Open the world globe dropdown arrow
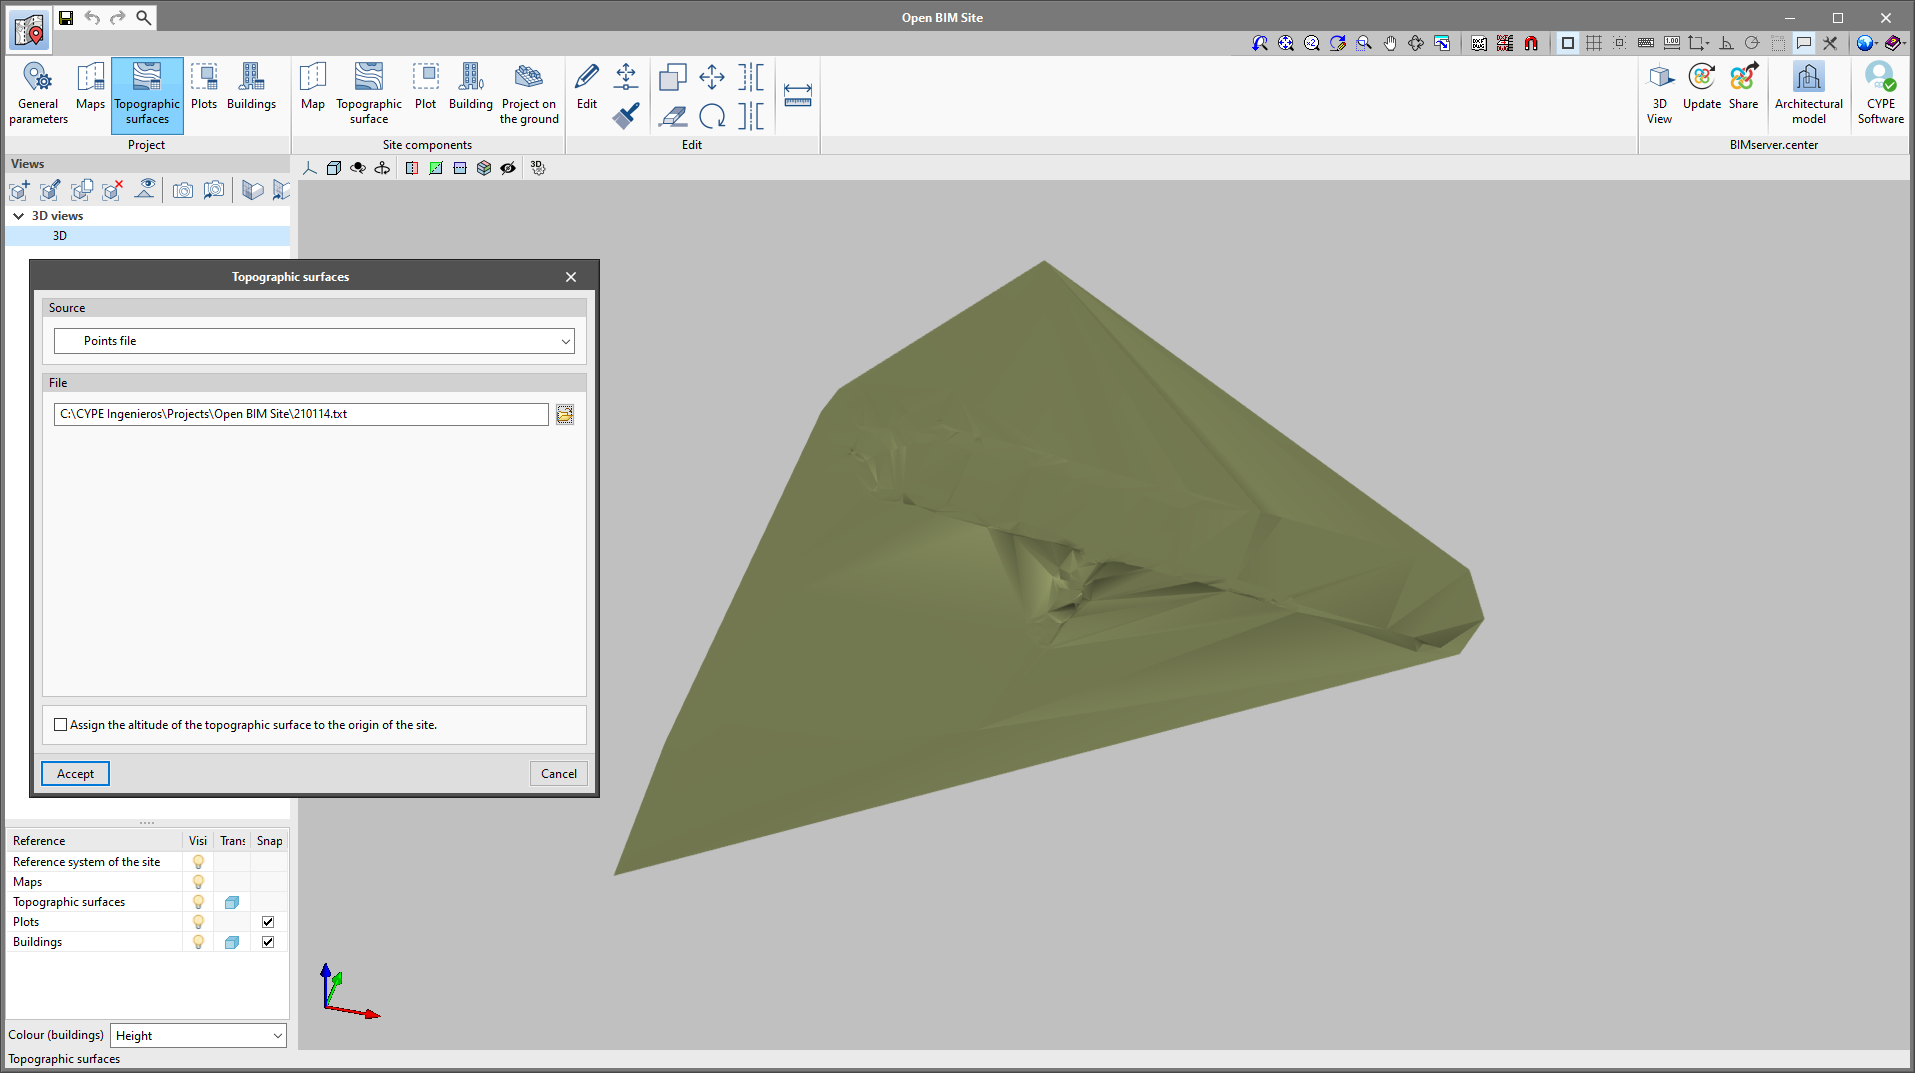The image size is (1915, 1073). tap(1876, 43)
